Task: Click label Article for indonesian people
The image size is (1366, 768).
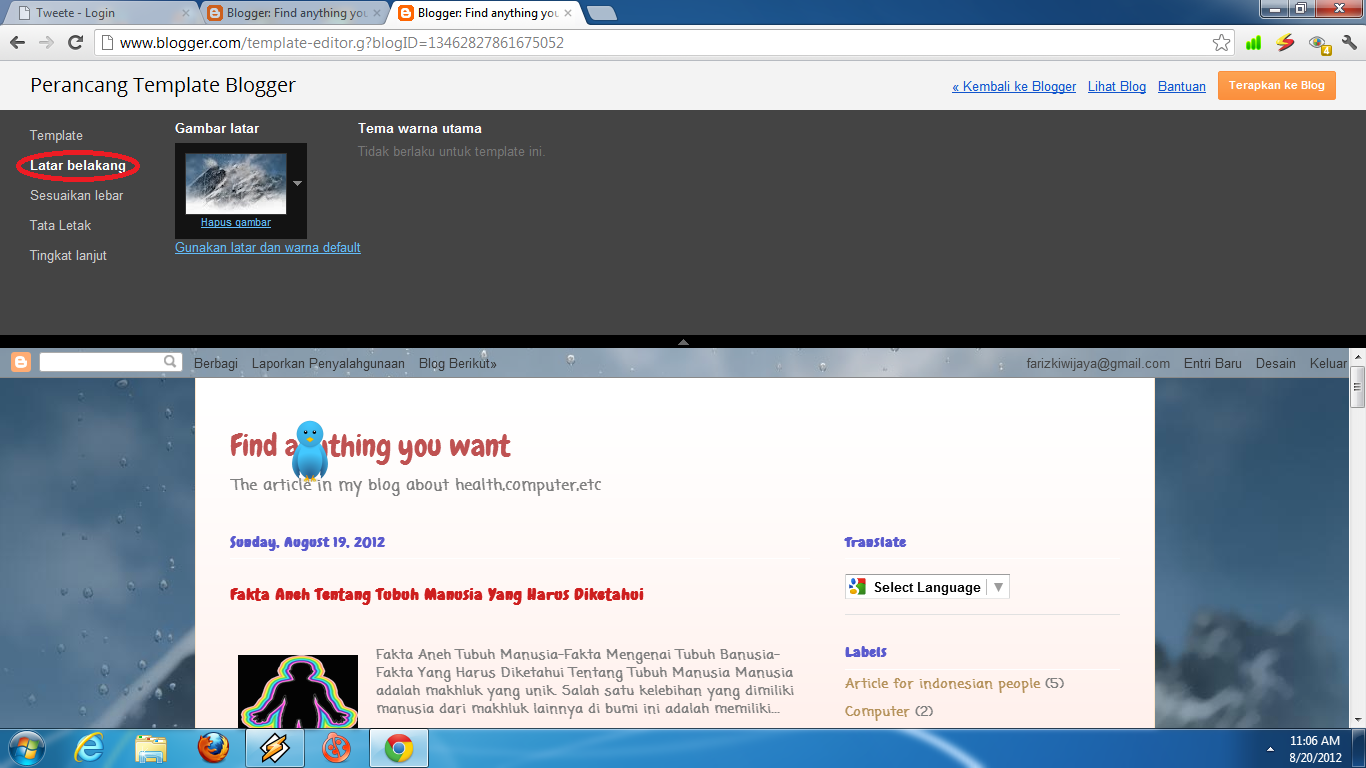Action: coord(942,683)
